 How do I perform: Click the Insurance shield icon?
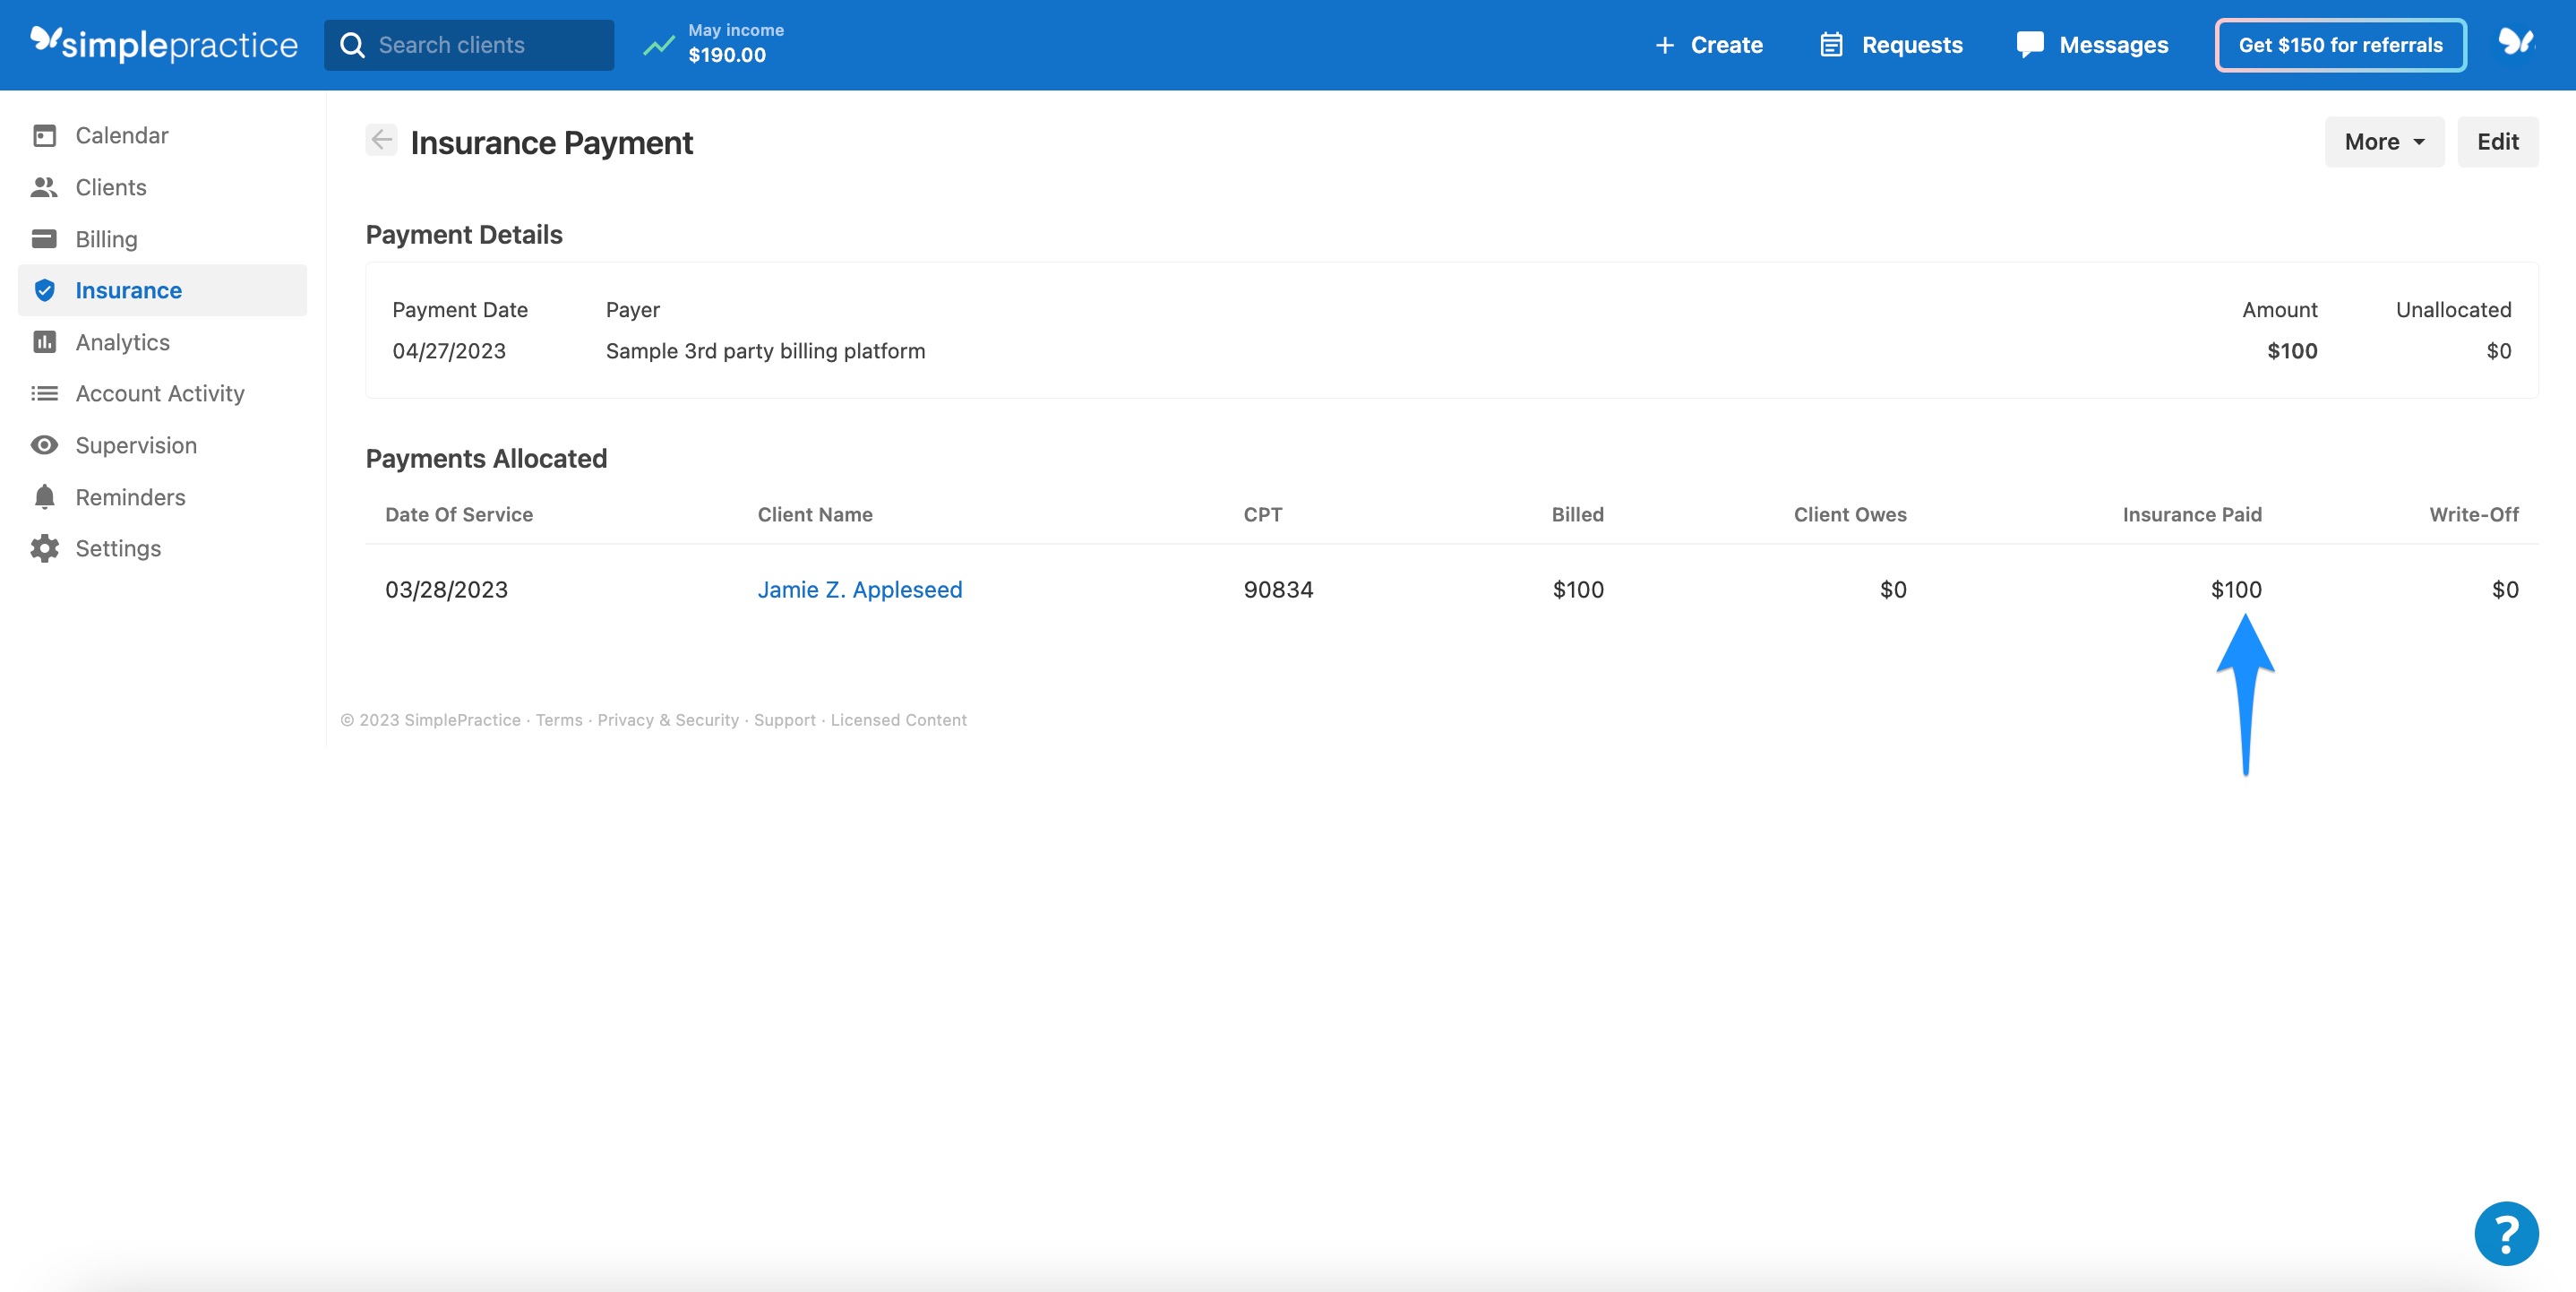coord(45,290)
